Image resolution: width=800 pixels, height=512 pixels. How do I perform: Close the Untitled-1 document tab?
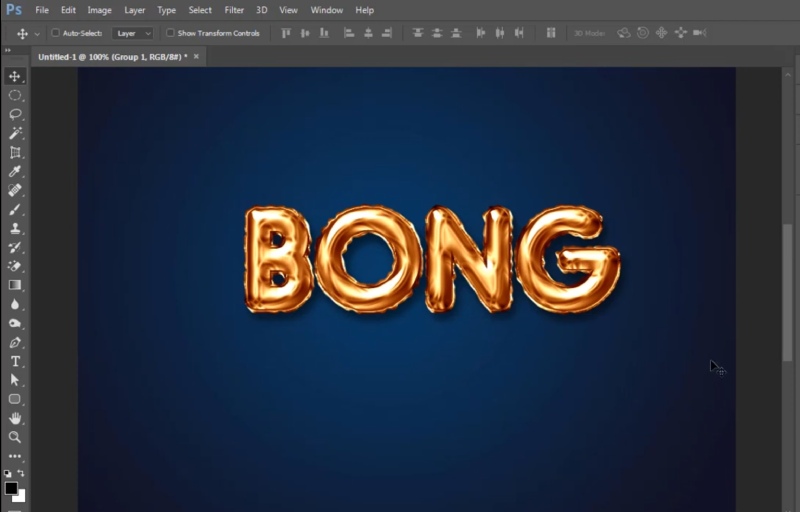point(196,57)
